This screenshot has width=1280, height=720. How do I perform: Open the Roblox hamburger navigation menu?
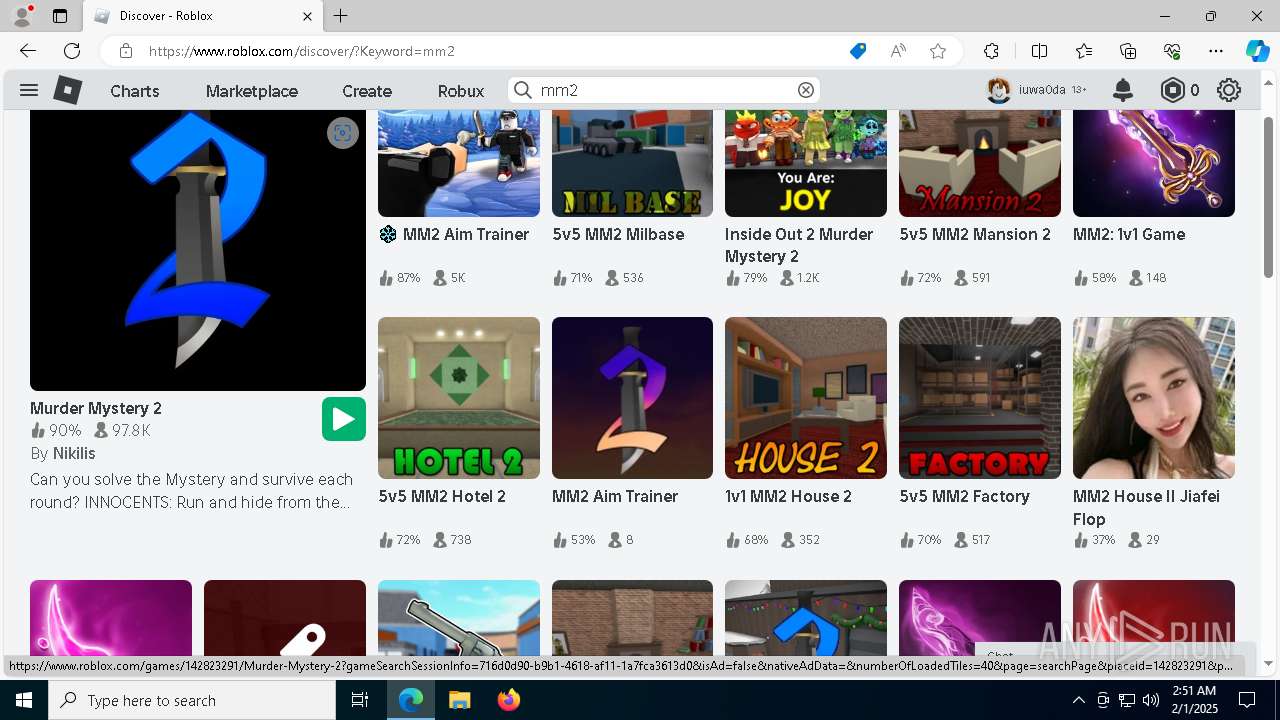(x=29, y=90)
